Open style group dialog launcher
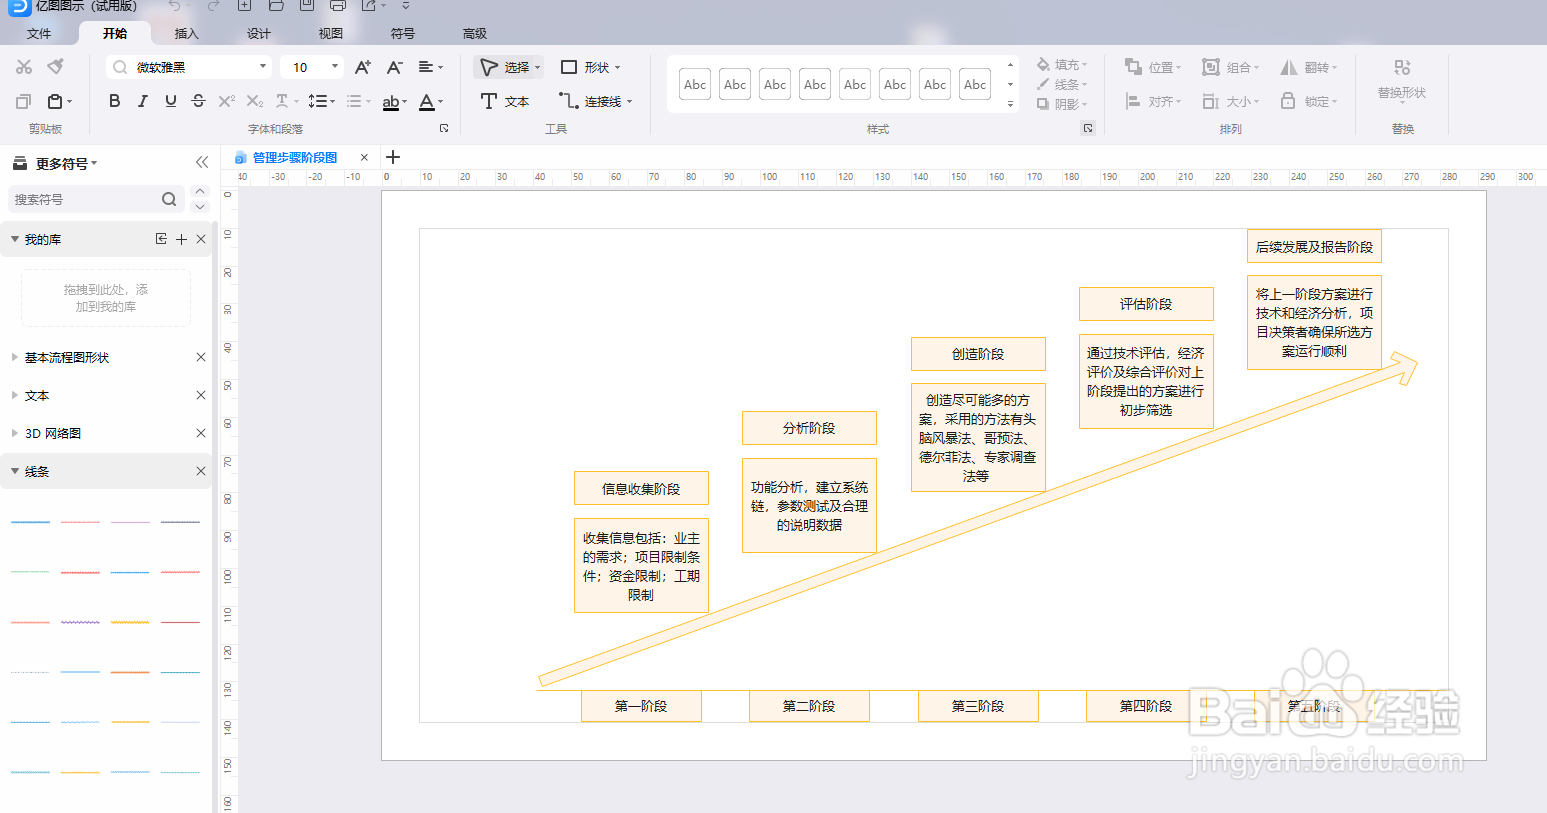This screenshot has height=813, width=1547. click(1088, 128)
